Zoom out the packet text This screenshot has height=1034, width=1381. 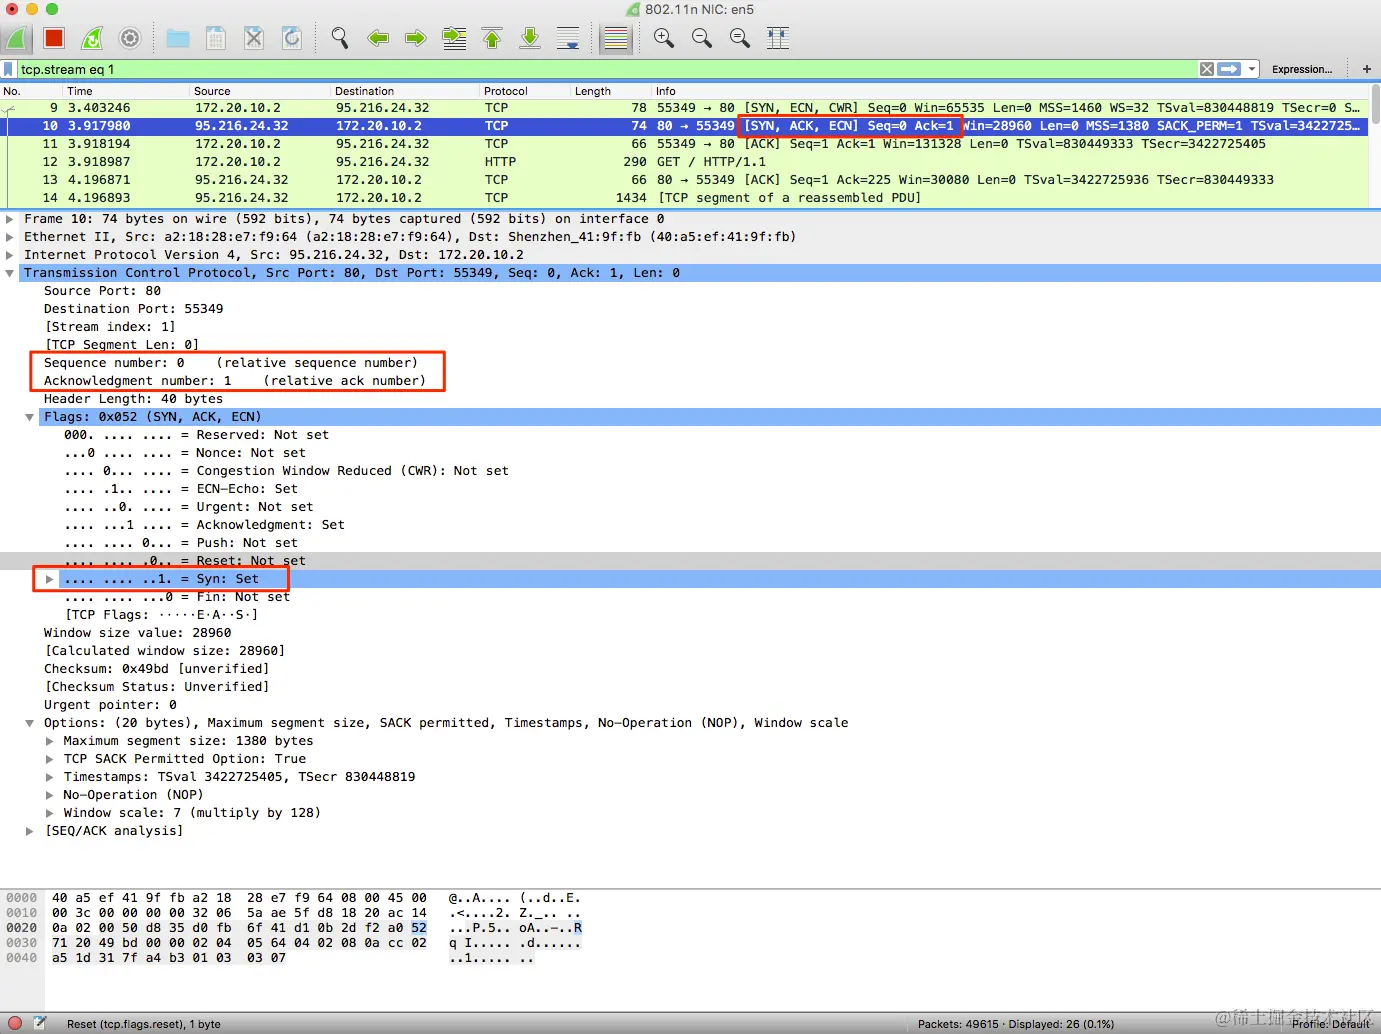tap(702, 38)
